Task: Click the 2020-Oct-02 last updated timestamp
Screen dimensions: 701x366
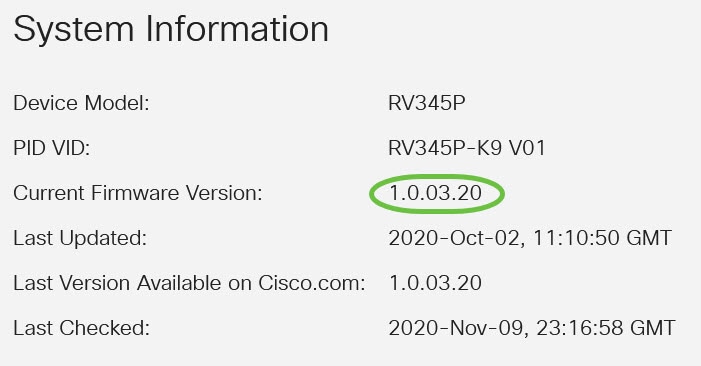Action: [x=530, y=238]
